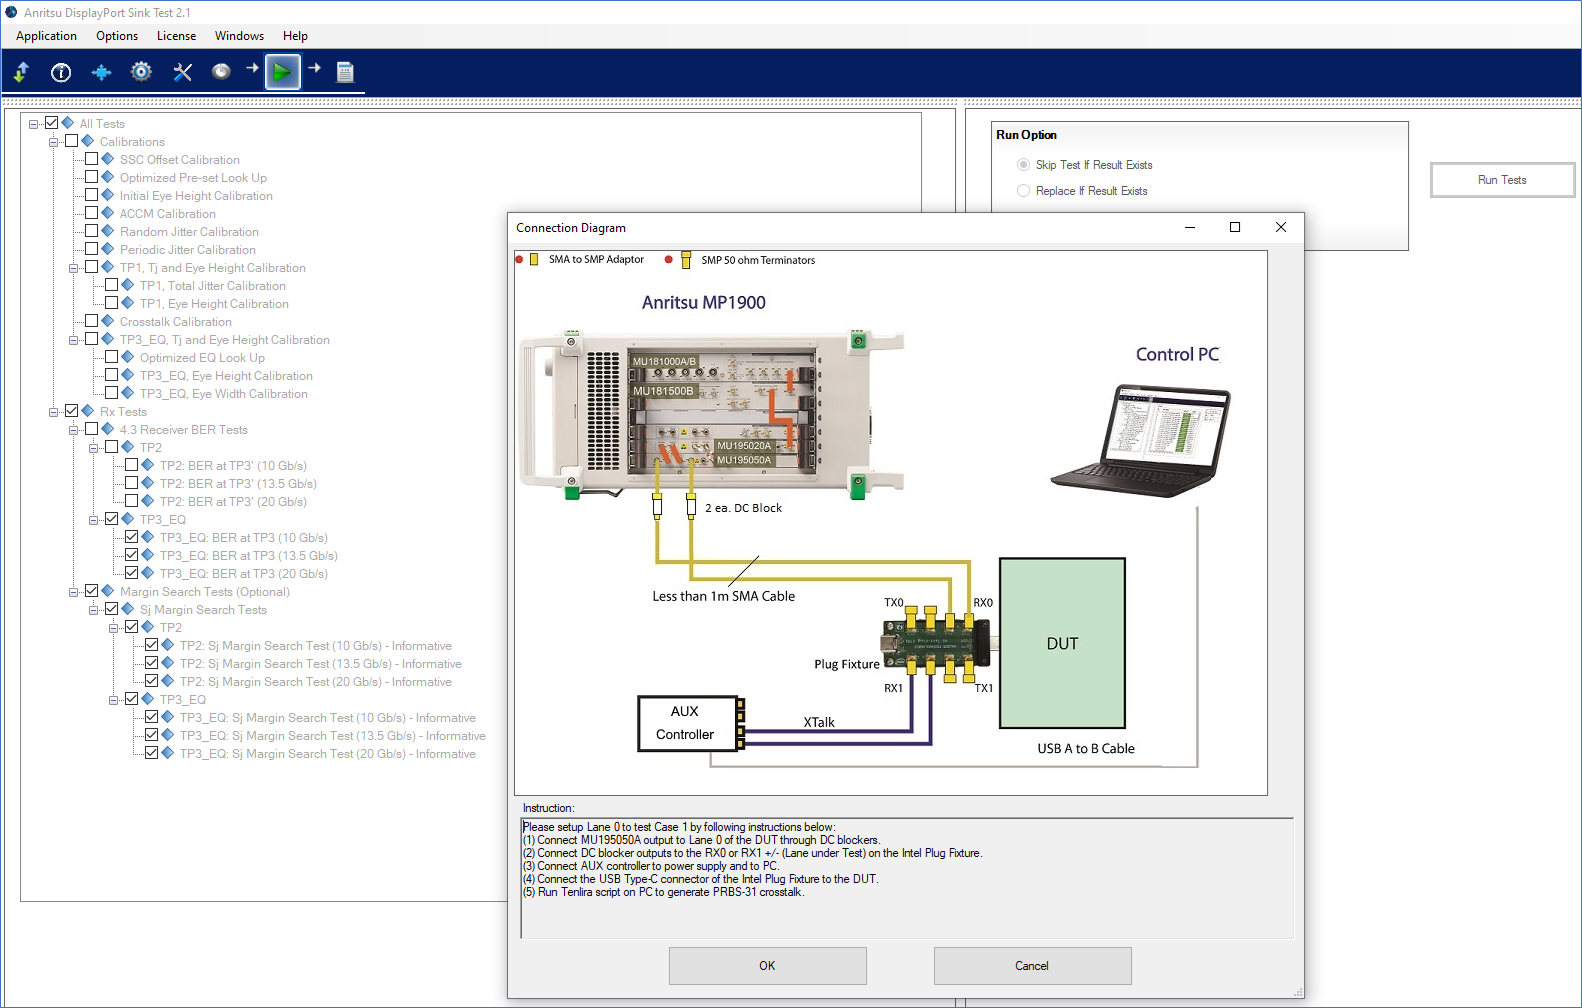This screenshot has height=1008, width=1582.
Task: Click the instruction text box
Action: click(x=906, y=878)
